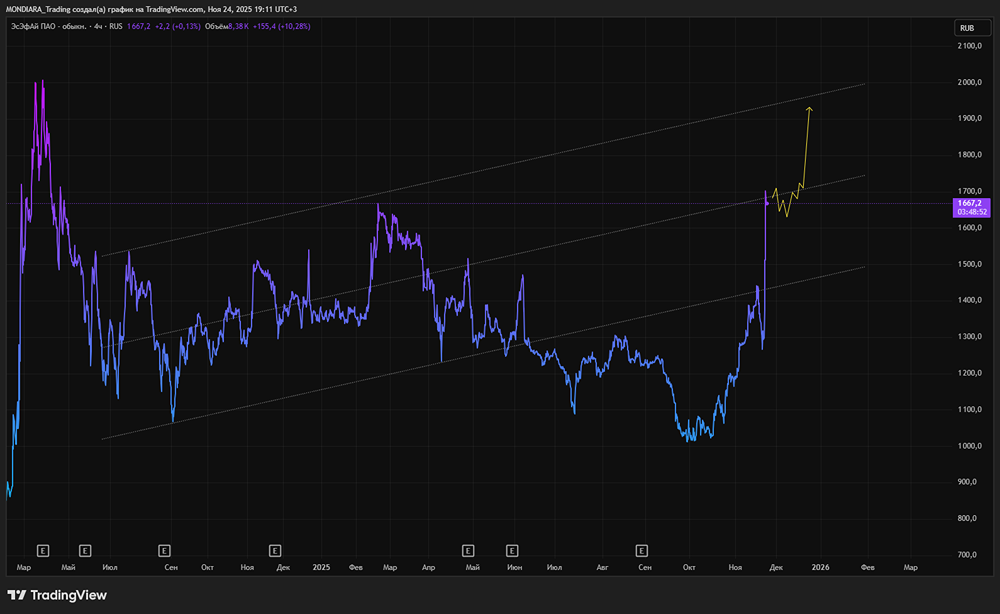Click the TradingView logo
Viewport: 1000px width, 614px height.
click(x=57, y=595)
